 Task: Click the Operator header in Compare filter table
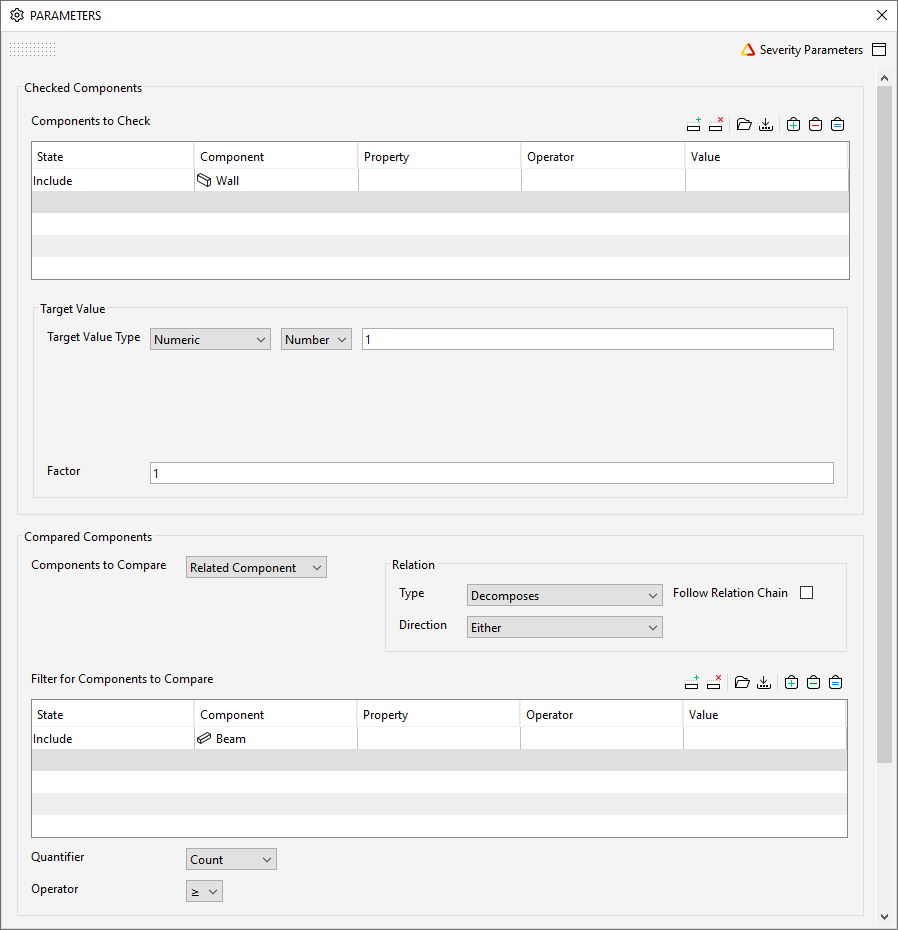pyautogui.click(x=601, y=715)
